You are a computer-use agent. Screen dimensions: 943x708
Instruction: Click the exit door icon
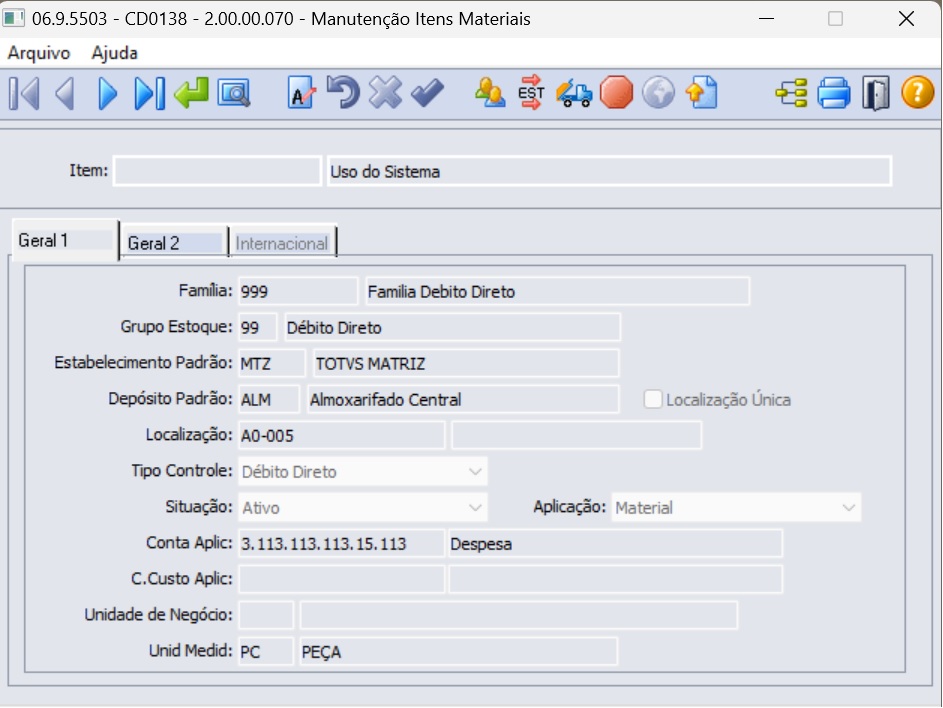[x=876, y=93]
